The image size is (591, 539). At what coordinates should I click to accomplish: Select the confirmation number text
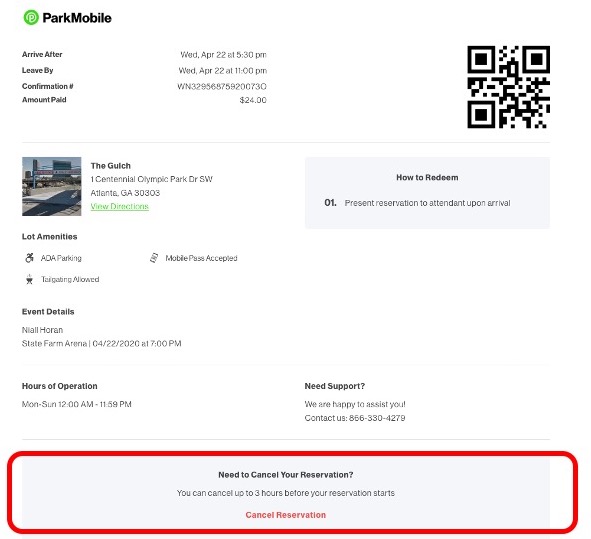point(222,86)
